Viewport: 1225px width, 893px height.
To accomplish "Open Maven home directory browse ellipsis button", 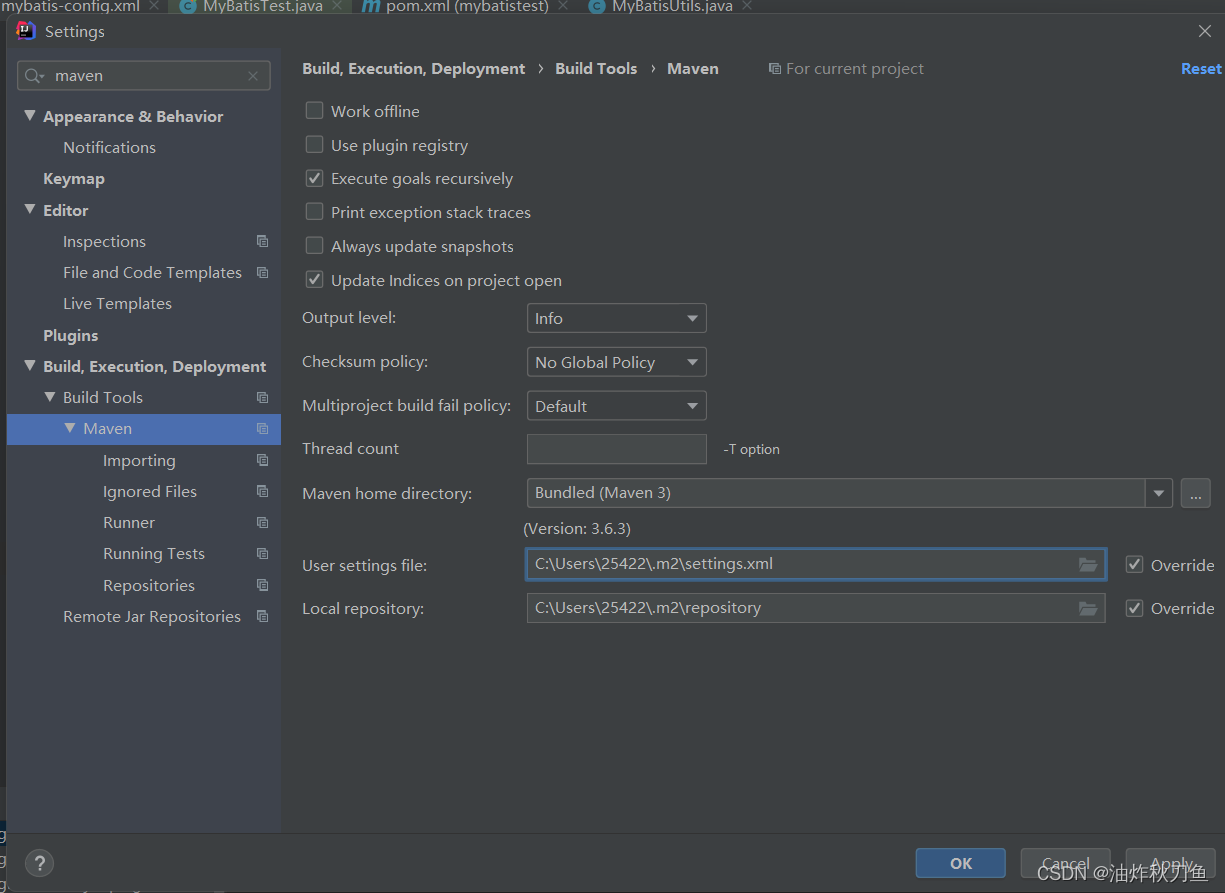I will (x=1196, y=493).
